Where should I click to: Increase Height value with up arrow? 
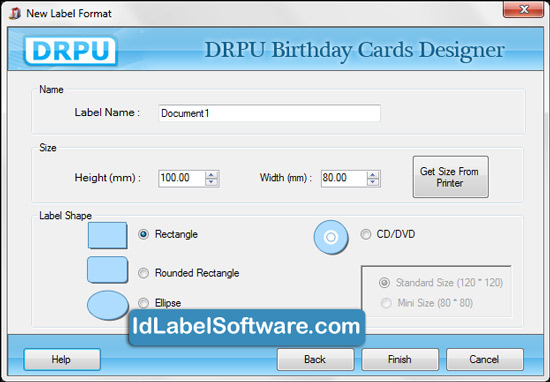tap(211, 174)
